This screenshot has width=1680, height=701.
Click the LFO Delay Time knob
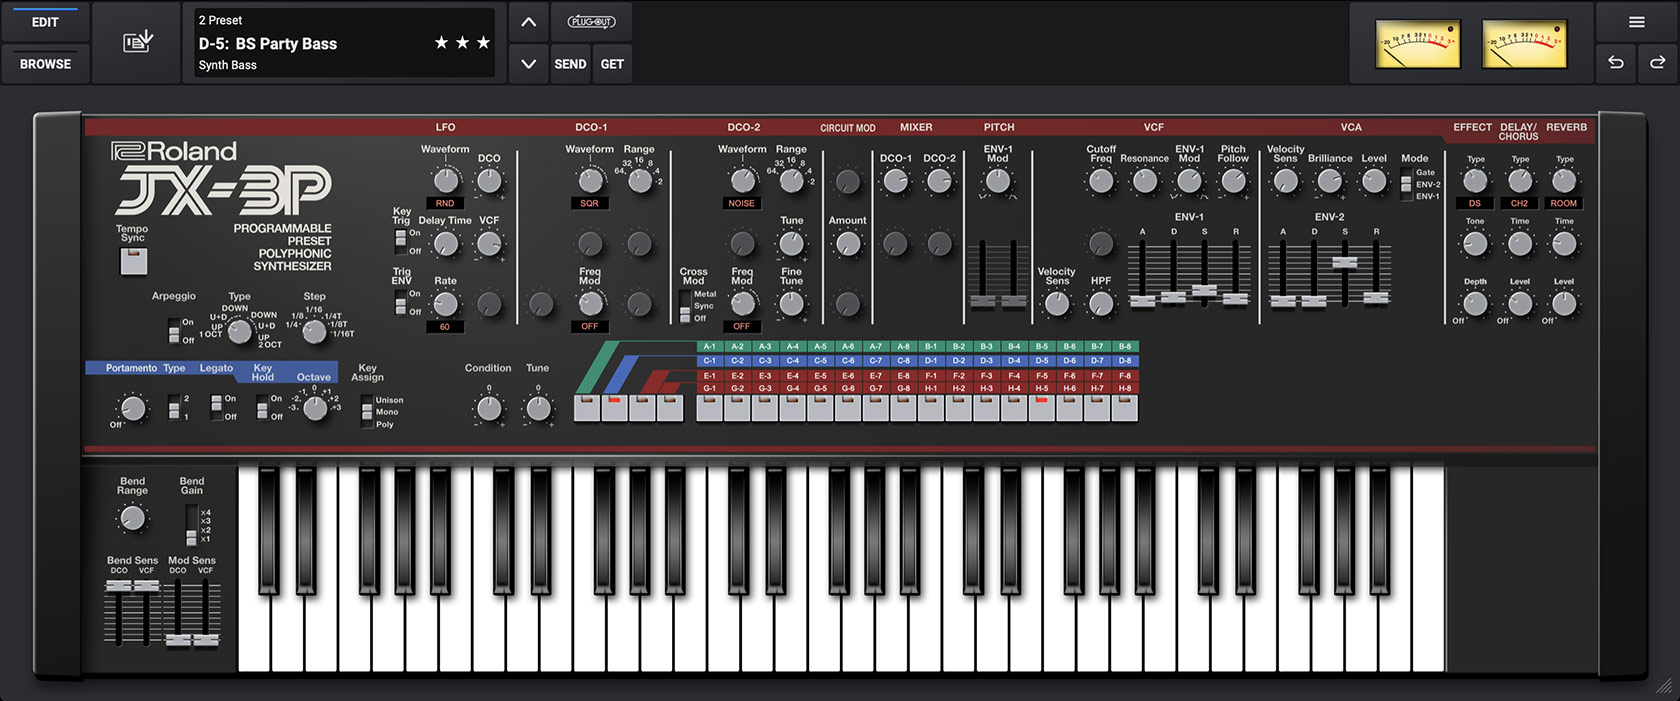pos(445,244)
